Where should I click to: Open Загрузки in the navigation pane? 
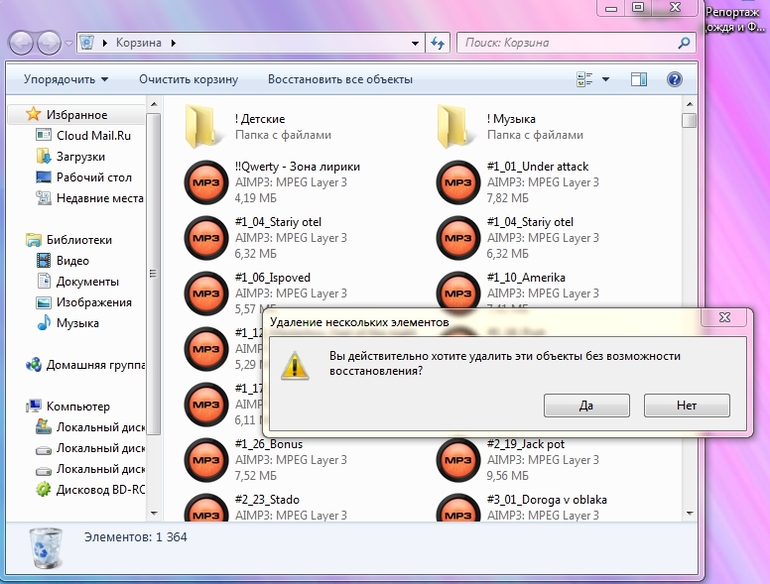(x=80, y=156)
